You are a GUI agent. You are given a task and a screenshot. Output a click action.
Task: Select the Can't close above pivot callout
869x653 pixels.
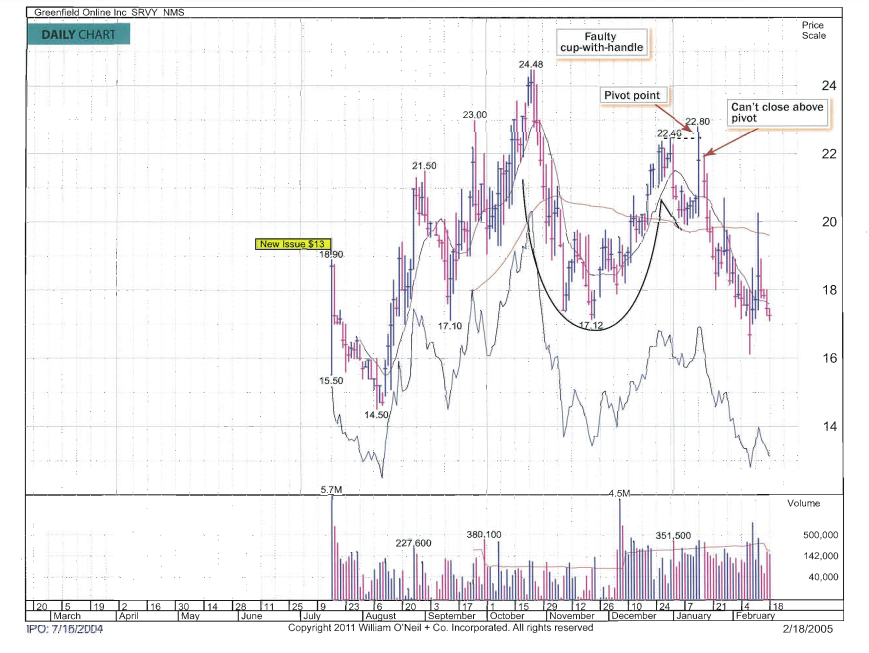pos(778,112)
